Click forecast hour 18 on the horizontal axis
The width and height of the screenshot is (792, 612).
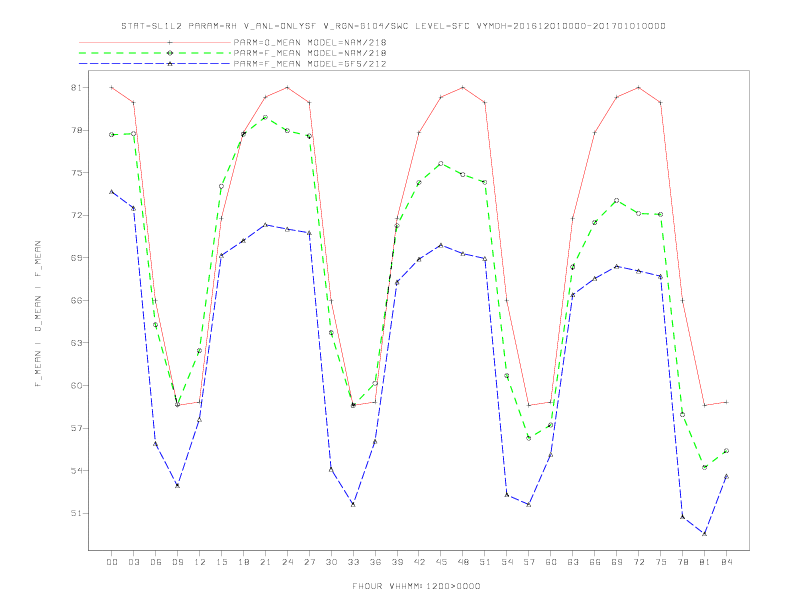tap(243, 562)
